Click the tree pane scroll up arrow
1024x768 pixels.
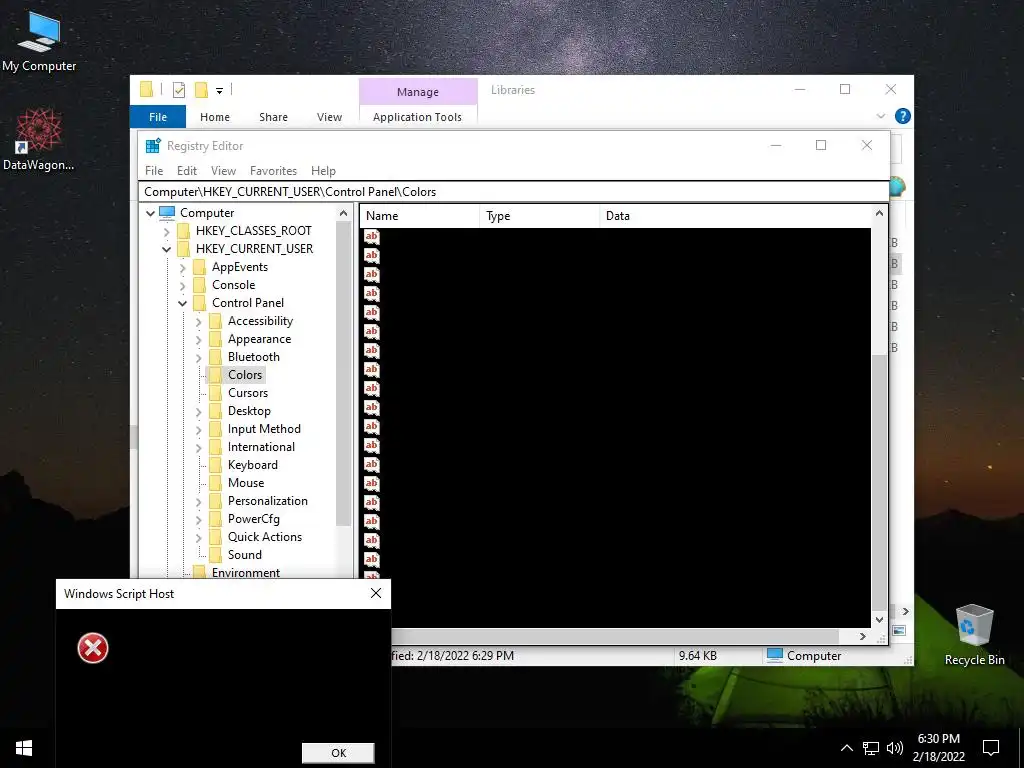tap(344, 213)
